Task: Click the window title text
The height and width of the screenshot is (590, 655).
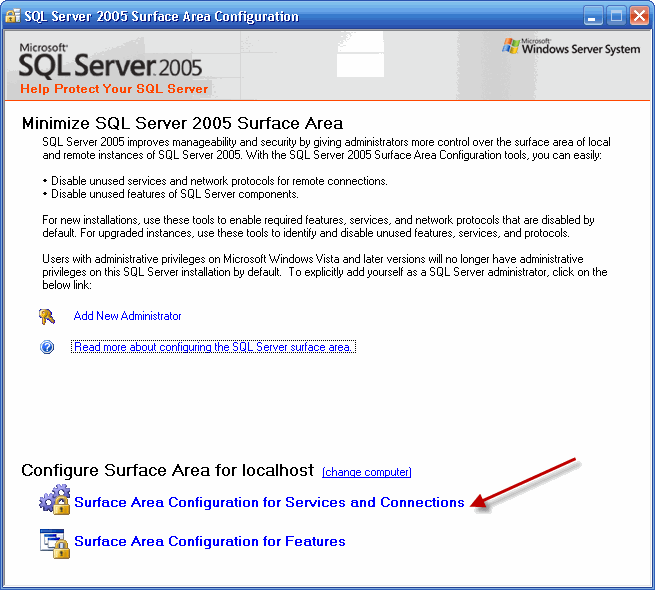Action: pyautogui.click(x=161, y=16)
